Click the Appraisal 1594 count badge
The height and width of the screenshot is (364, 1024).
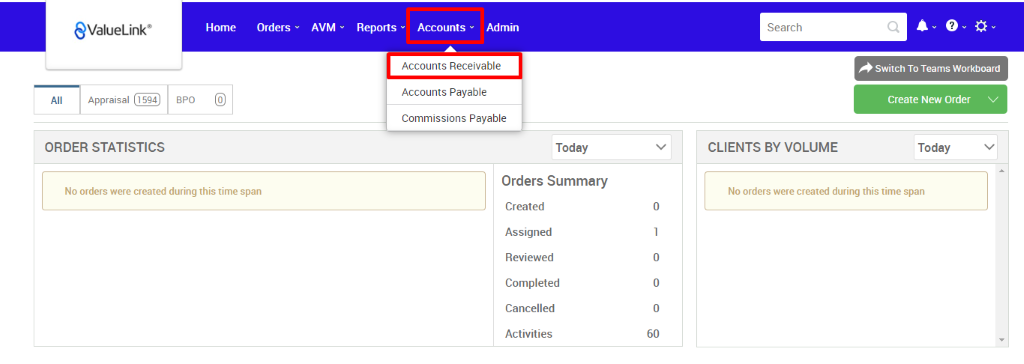point(148,100)
